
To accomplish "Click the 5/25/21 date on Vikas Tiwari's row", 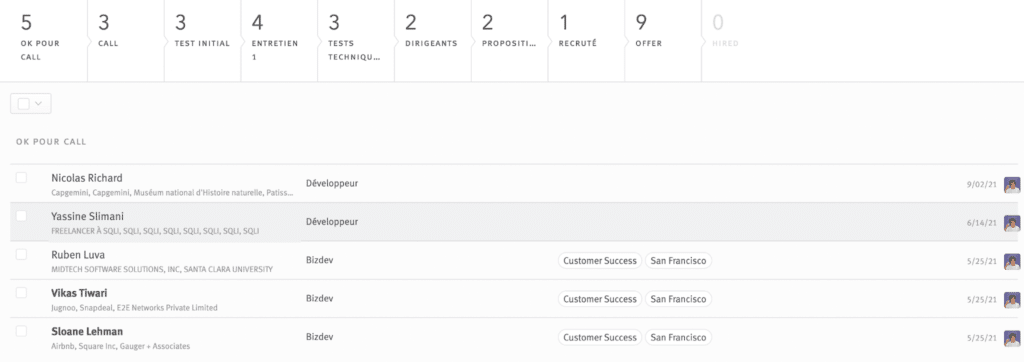I will (982, 300).
